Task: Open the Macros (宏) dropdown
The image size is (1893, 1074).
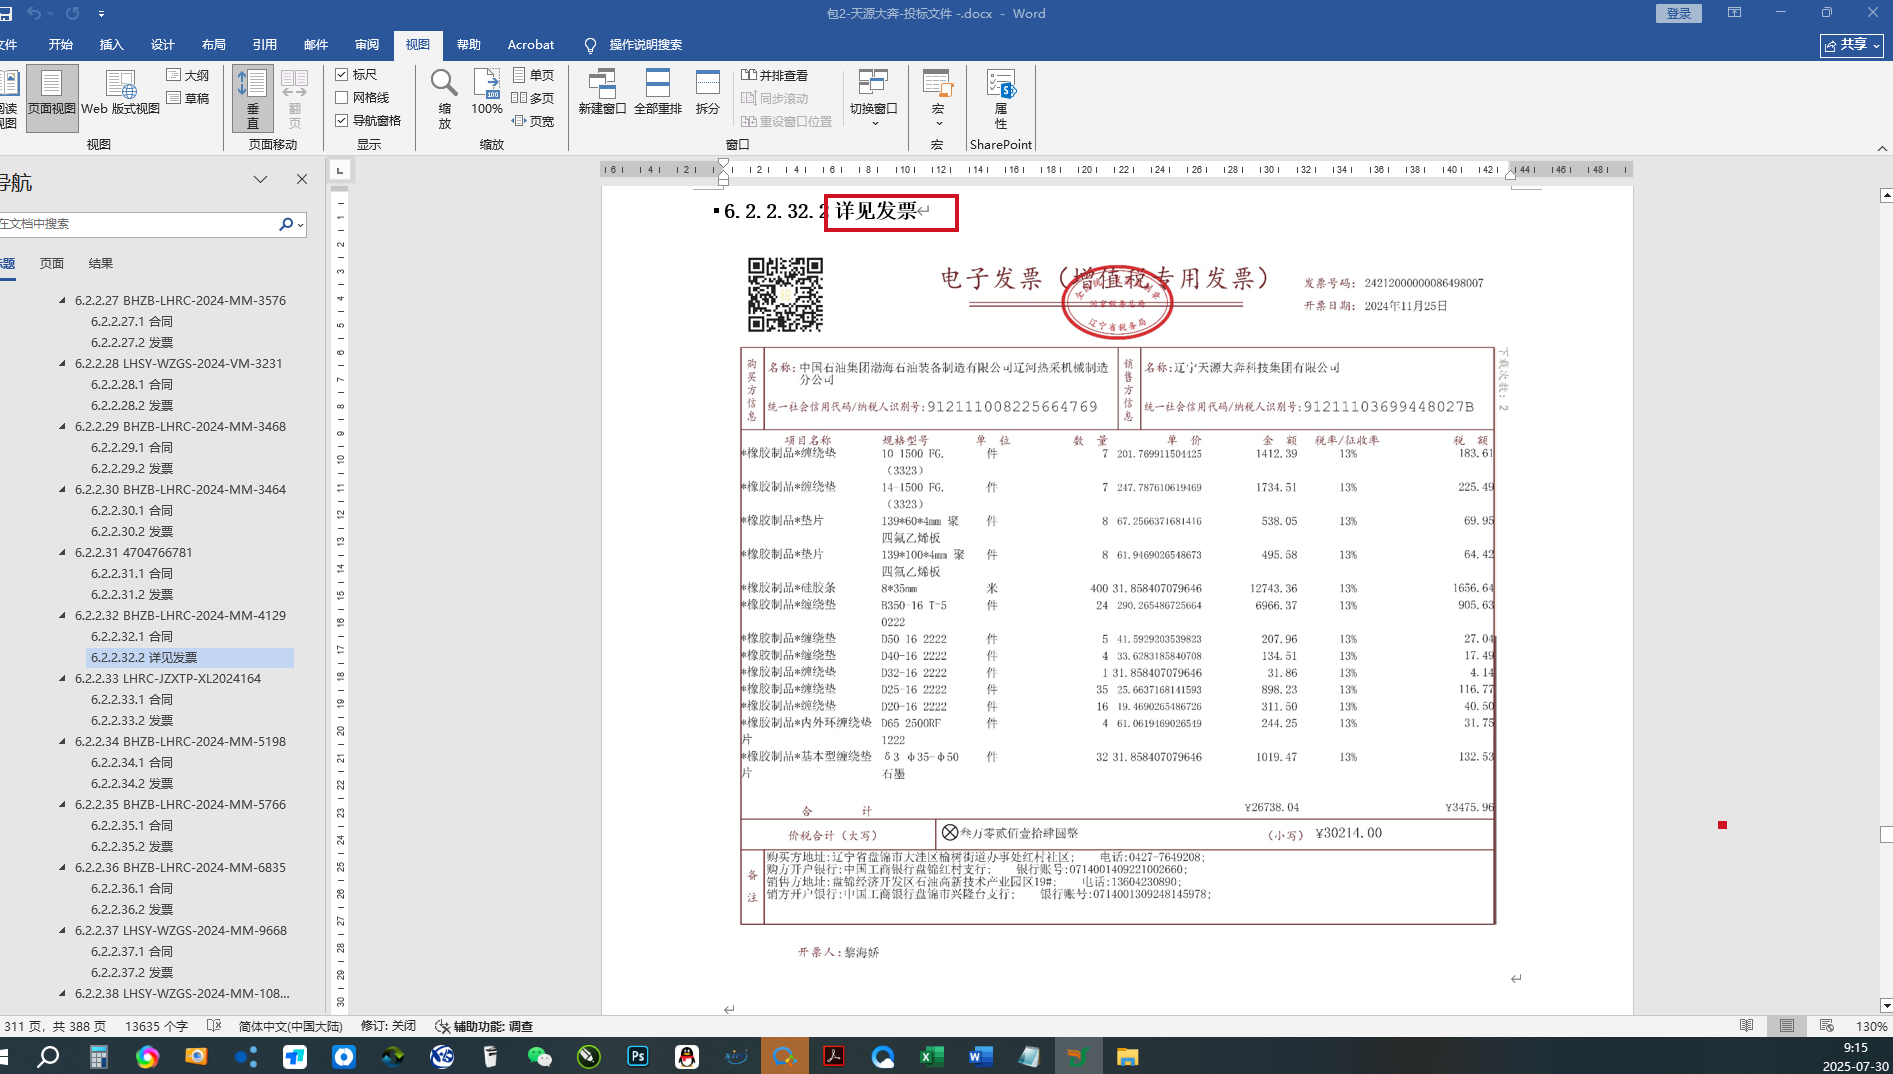Action: pos(937,98)
